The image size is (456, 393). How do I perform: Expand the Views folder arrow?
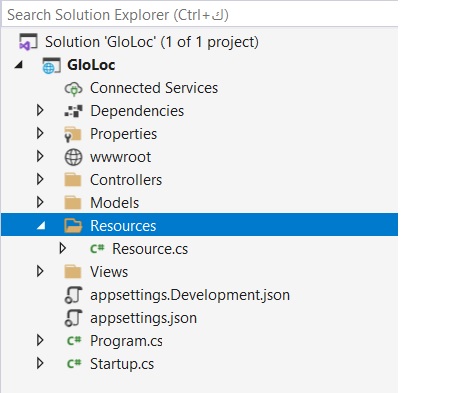pos(40,271)
